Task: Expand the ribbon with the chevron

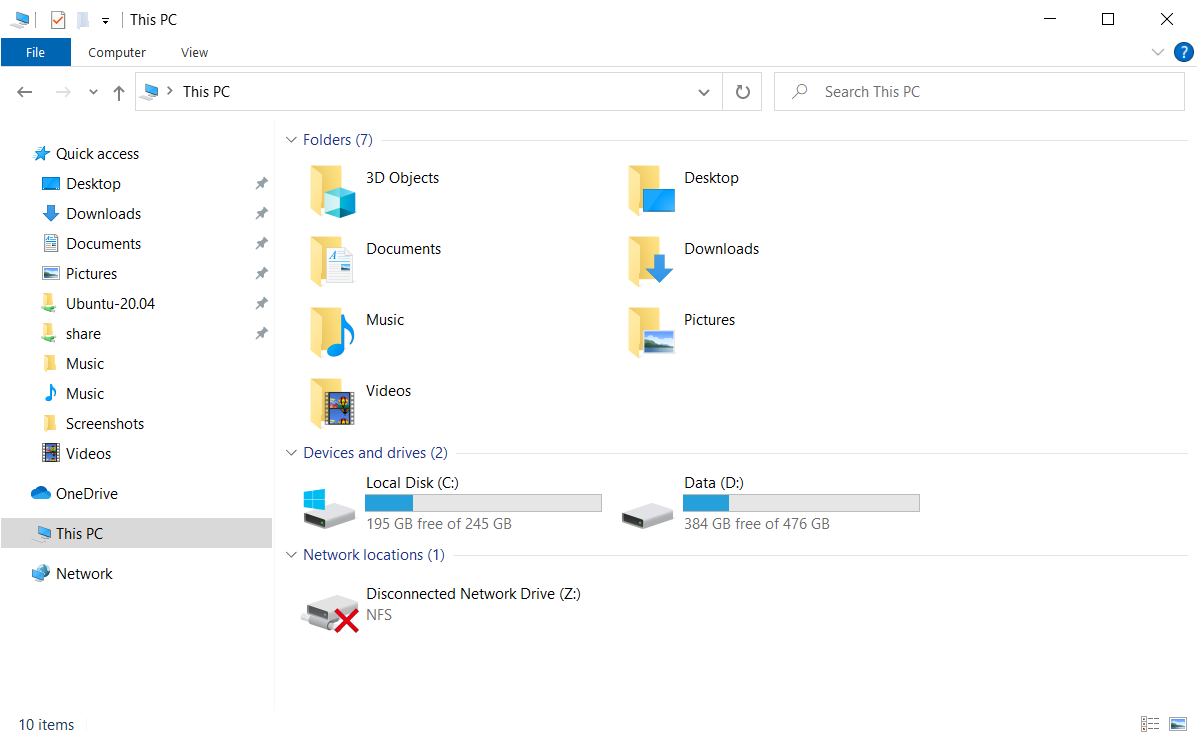Action: pos(1158,52)
